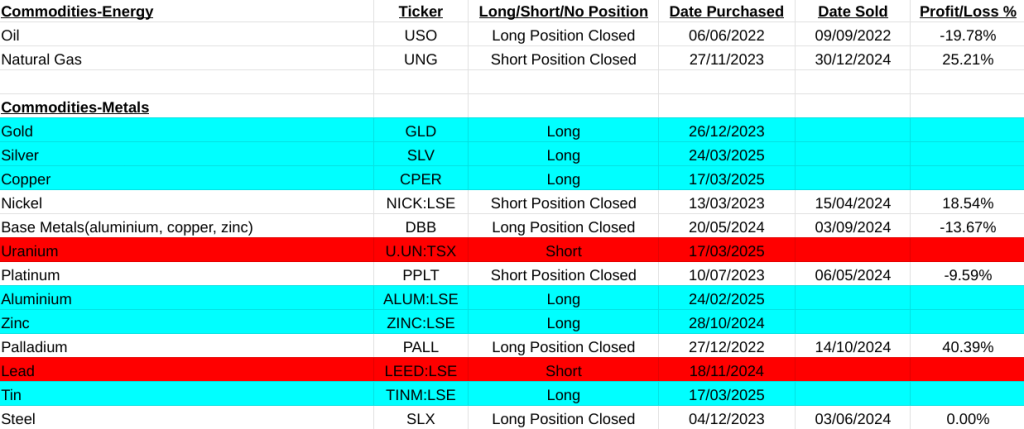The image size is (1024, 429).
Task: Select the USO ticker cell
Action: pyautogui.click(x=420, y=35)
